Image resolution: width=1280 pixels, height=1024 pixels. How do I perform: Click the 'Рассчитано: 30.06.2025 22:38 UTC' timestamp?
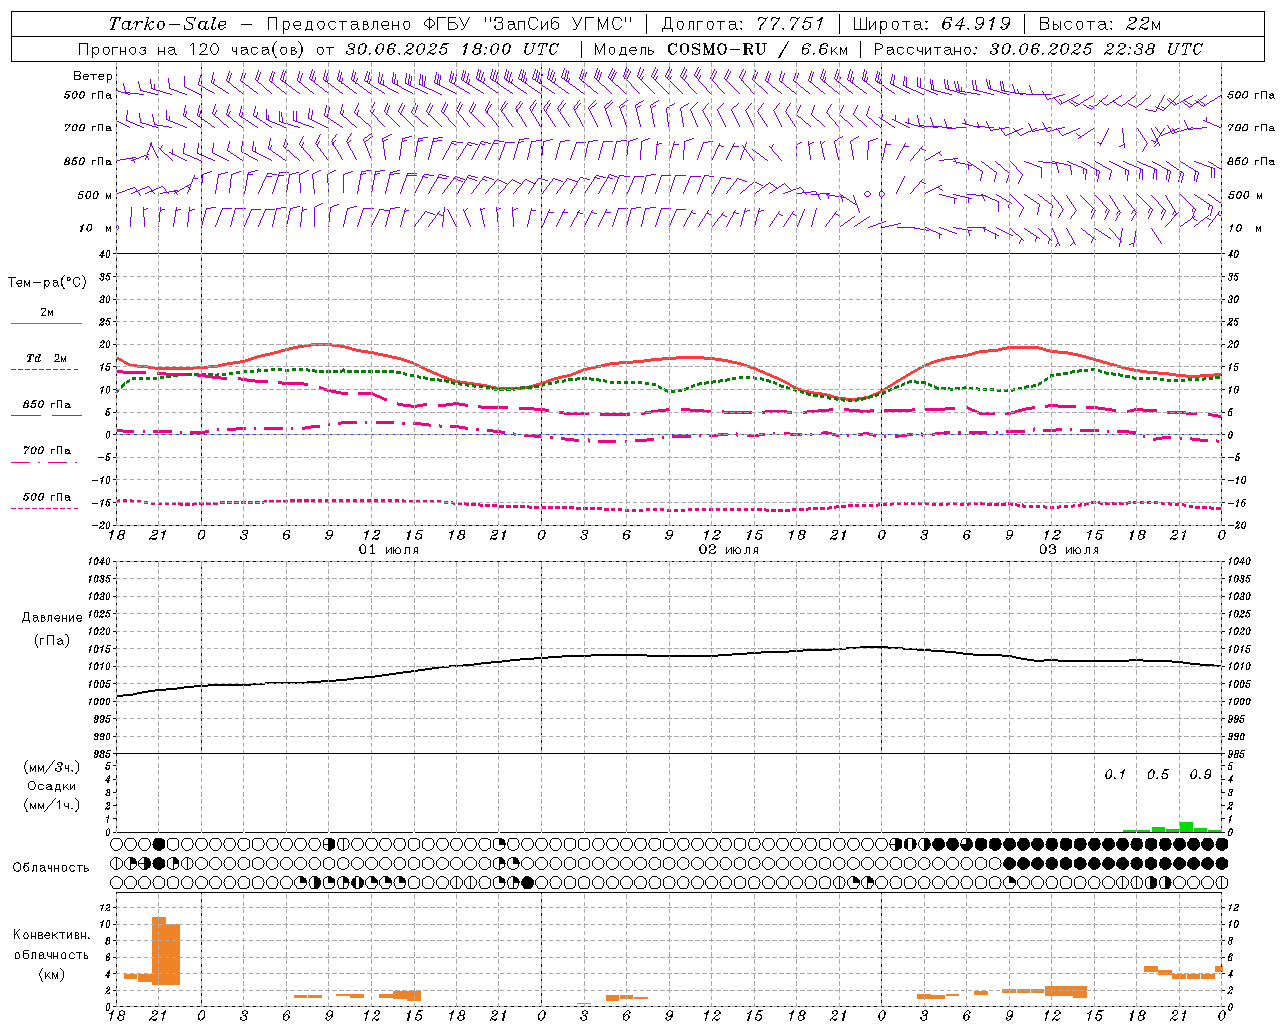point(1038,49)
